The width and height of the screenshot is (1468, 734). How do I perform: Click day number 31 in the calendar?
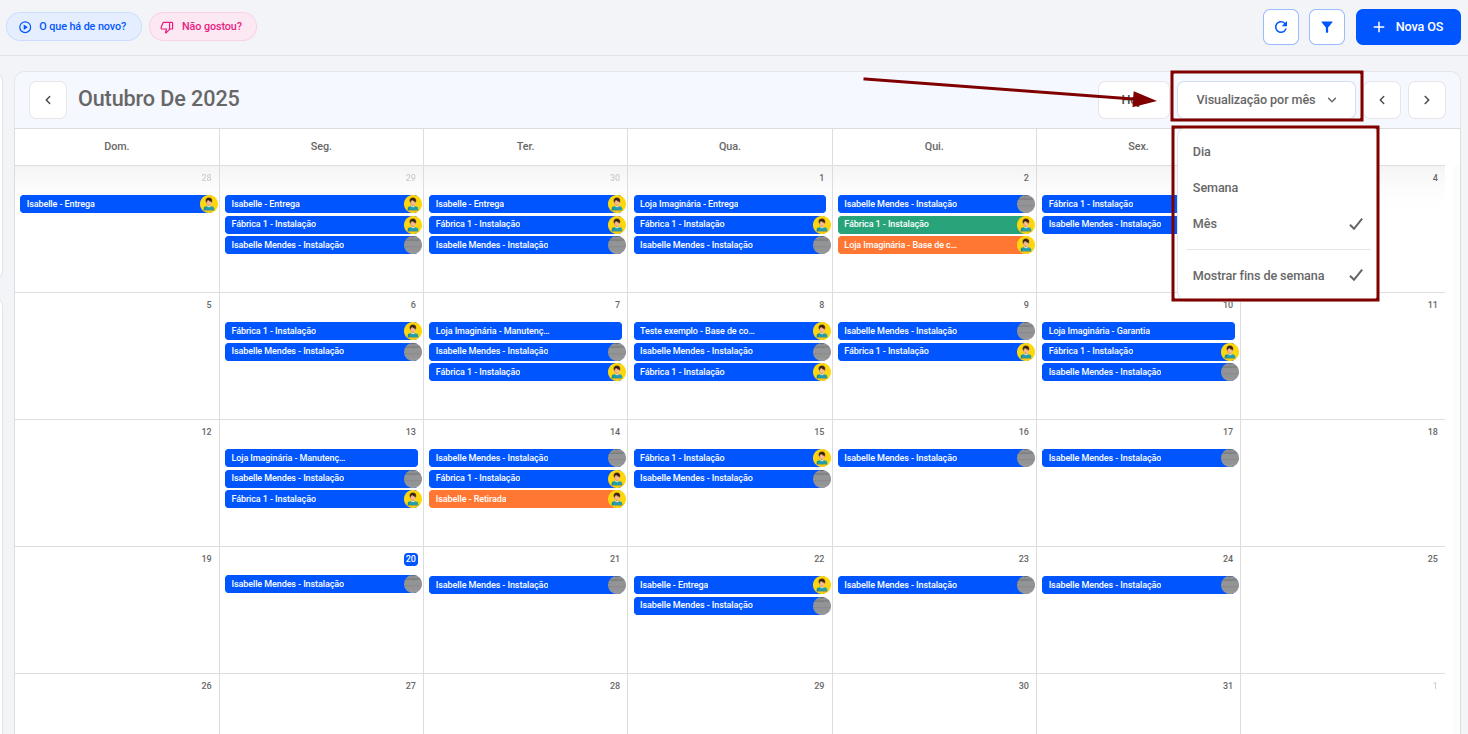coord(1227,686)
